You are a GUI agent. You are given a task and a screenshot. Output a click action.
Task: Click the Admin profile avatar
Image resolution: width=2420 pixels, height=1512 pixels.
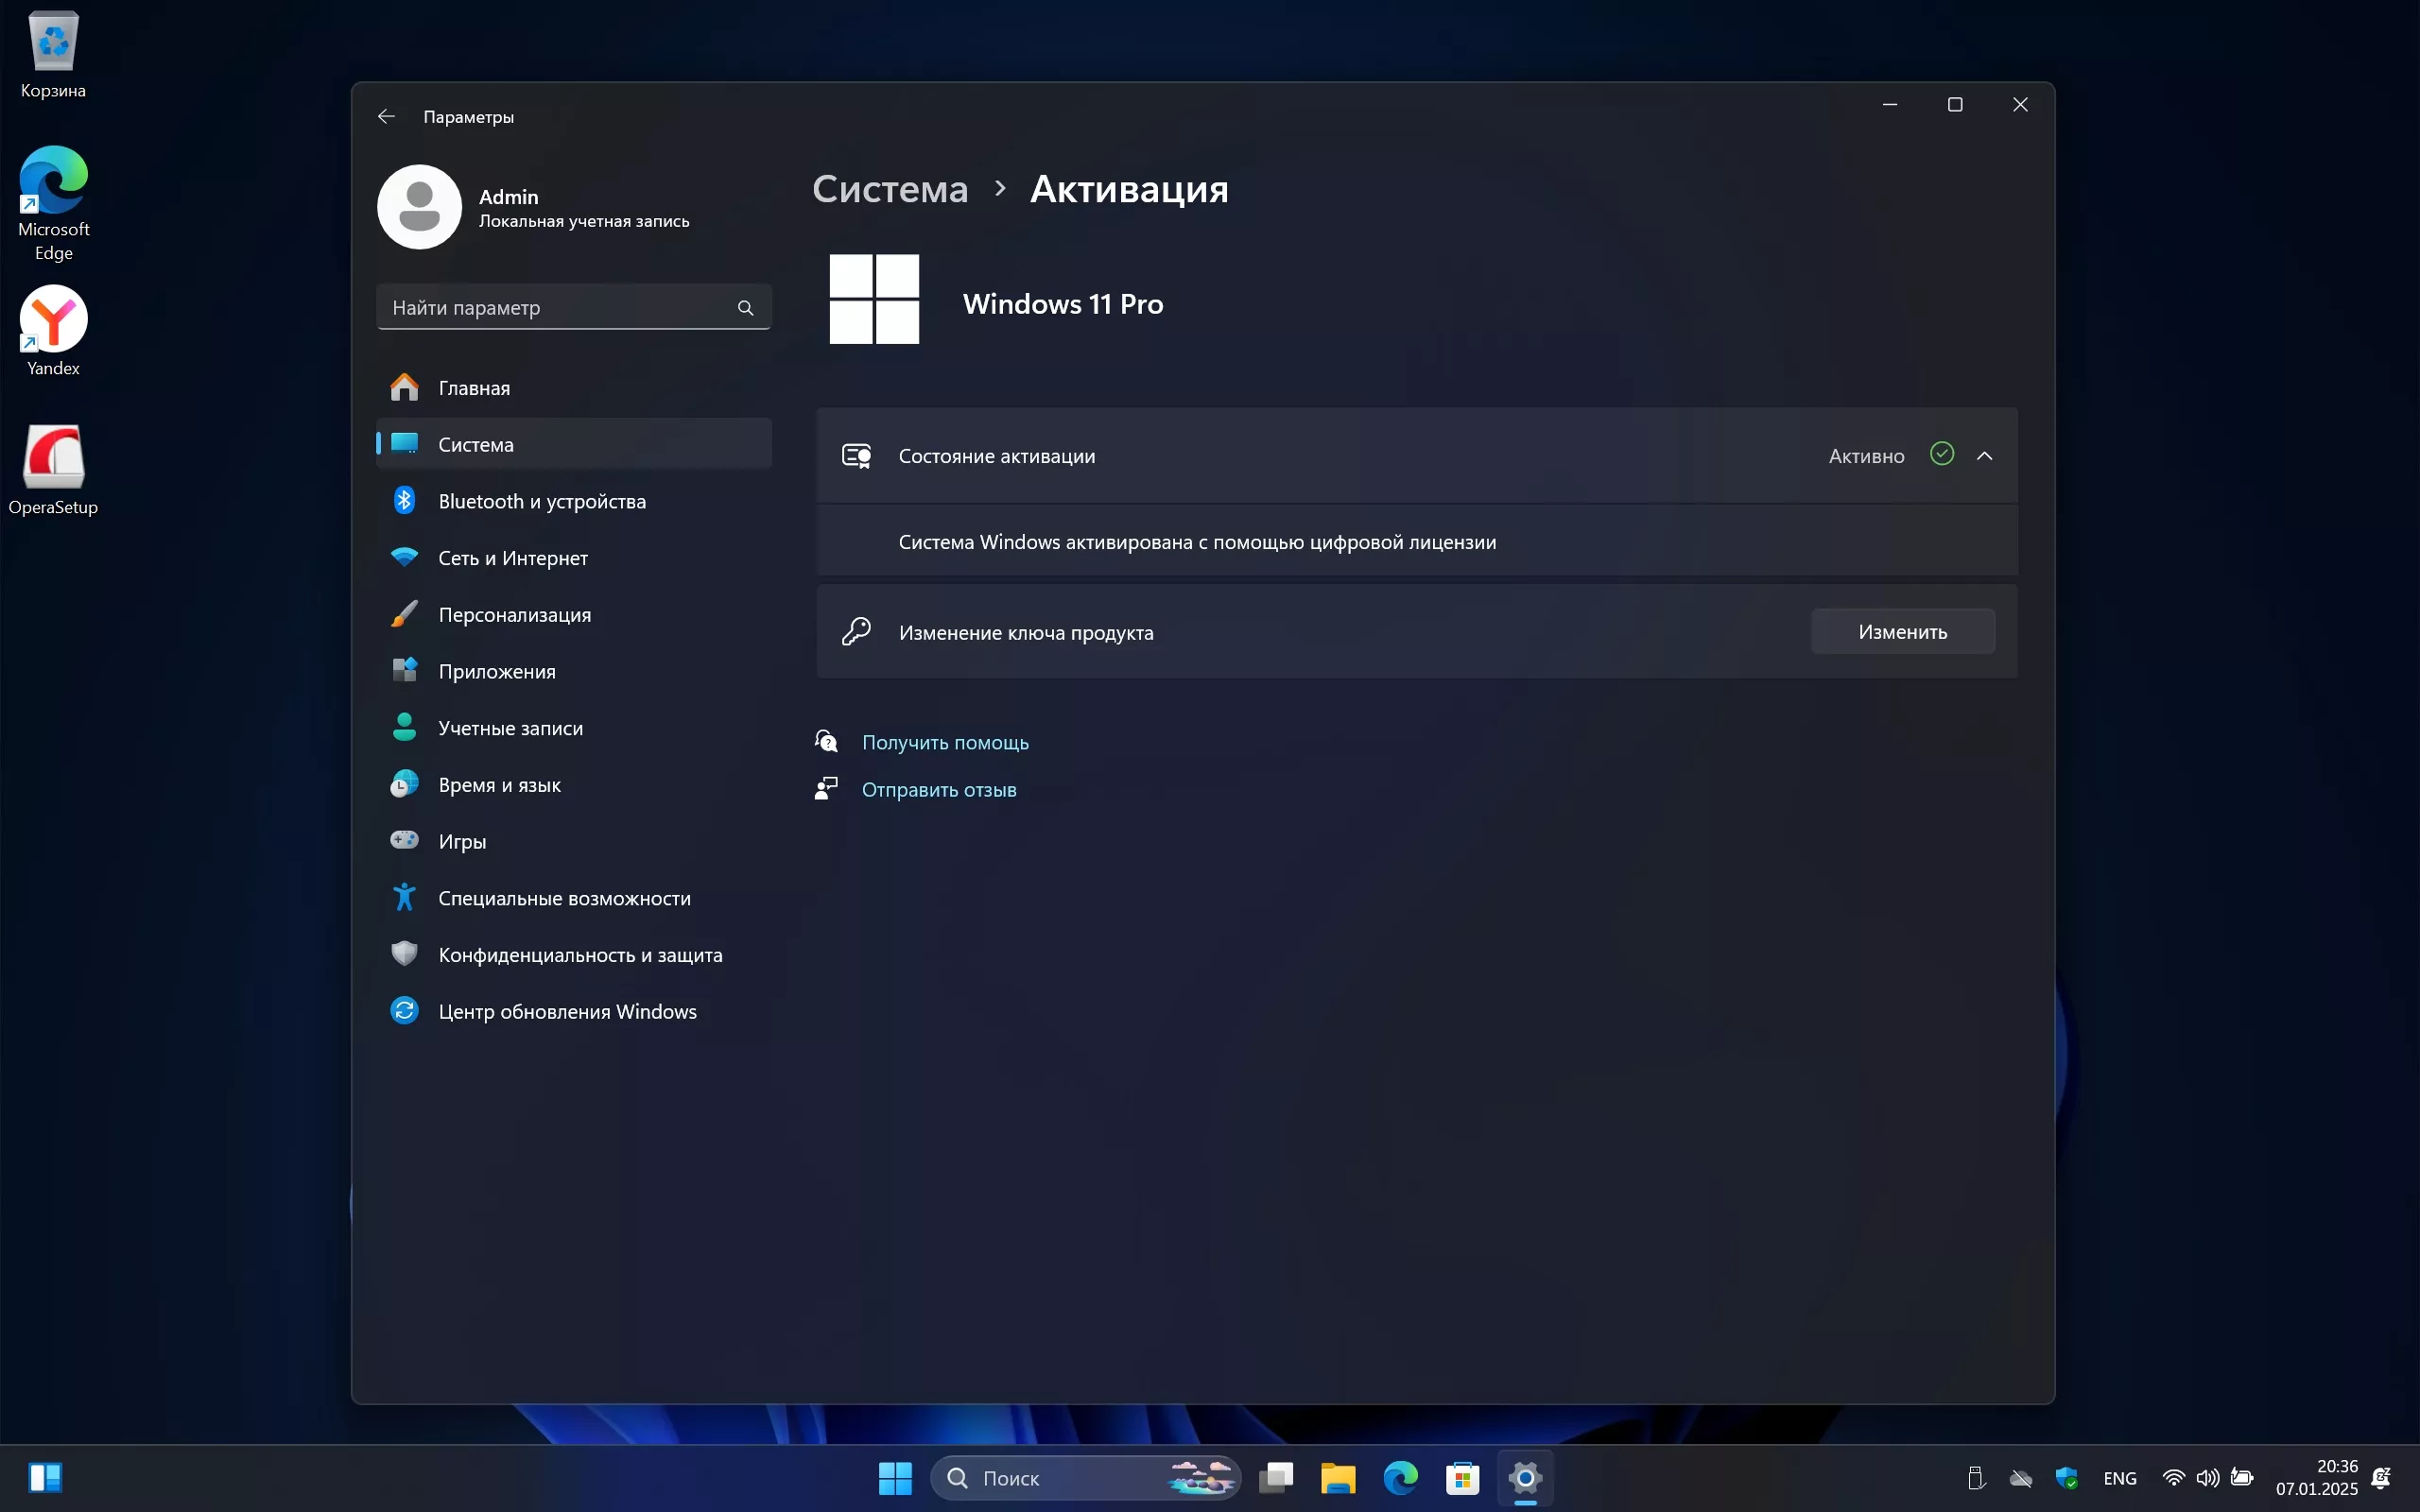click(419, 207)
